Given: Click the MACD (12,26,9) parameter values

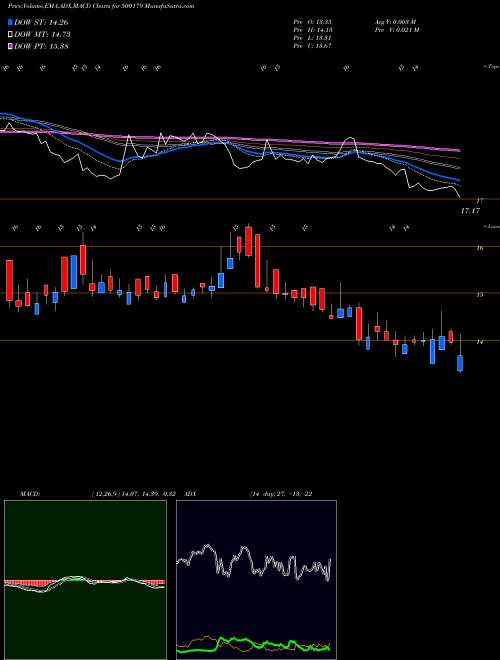Looking at the screenshot, I should 136,494.
